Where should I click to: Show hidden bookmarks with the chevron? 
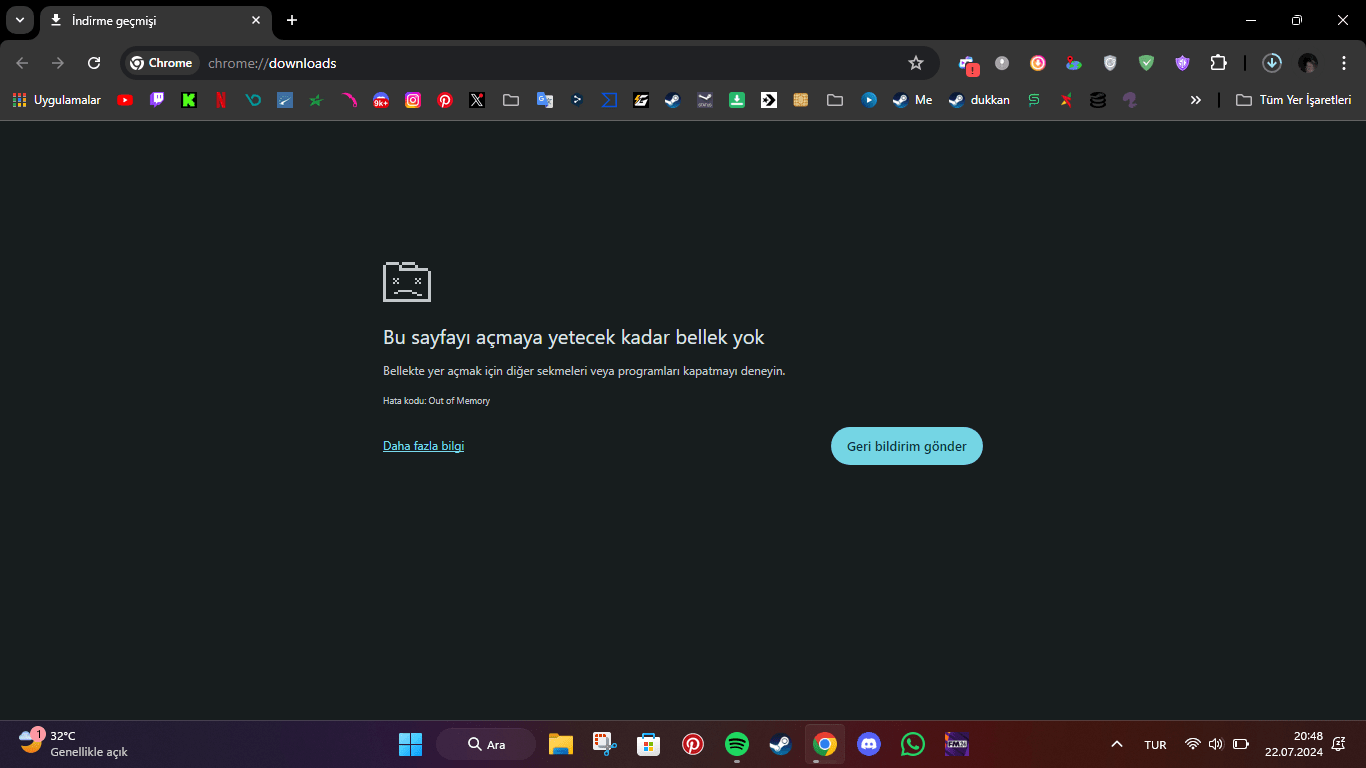[1195, 100]
